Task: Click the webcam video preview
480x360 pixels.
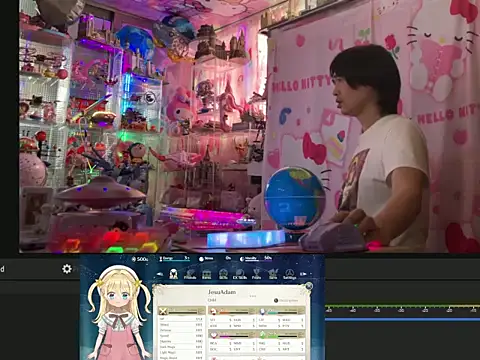Action: (x=249, y=126)
